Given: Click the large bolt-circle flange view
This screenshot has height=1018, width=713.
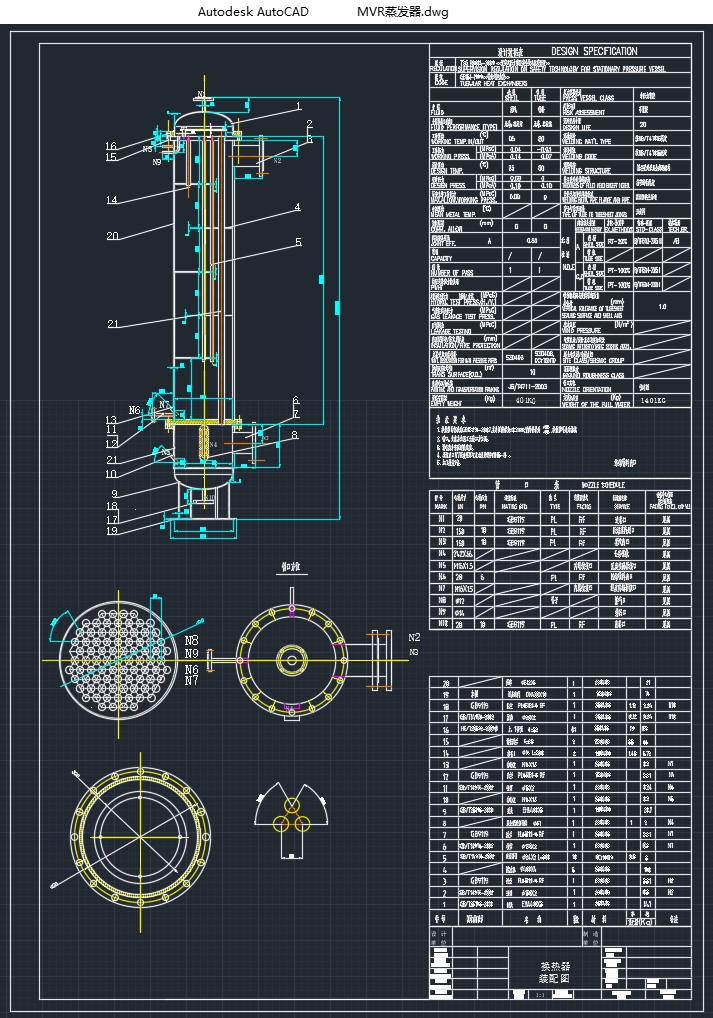Looking at the screenshot, I should [140, 831].
